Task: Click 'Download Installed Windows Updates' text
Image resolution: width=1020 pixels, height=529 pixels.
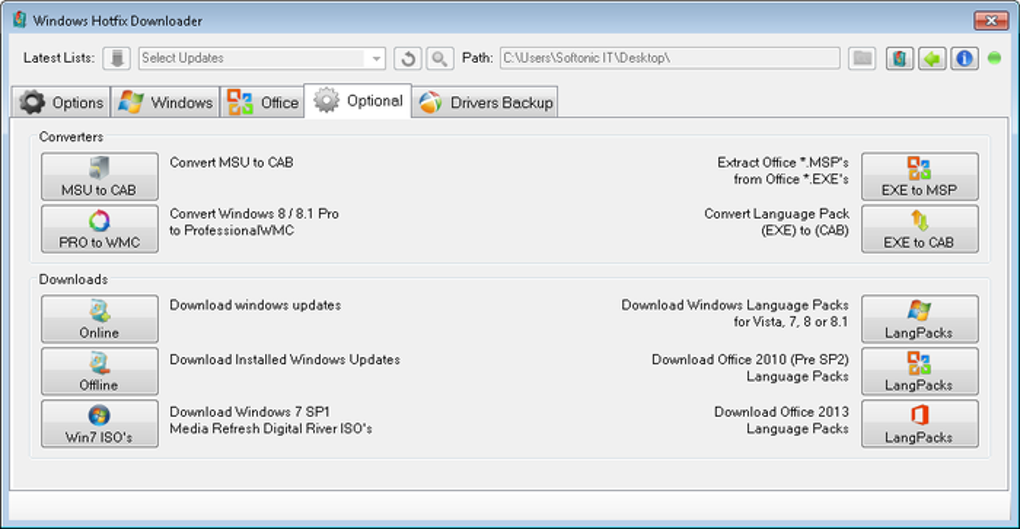Action: 285,360
